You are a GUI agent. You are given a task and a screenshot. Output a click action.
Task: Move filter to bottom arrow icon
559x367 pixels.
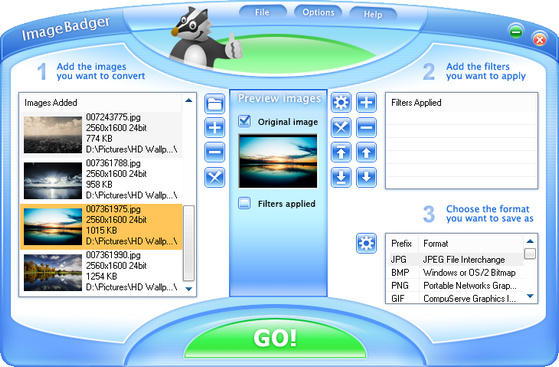pos(341,177)
